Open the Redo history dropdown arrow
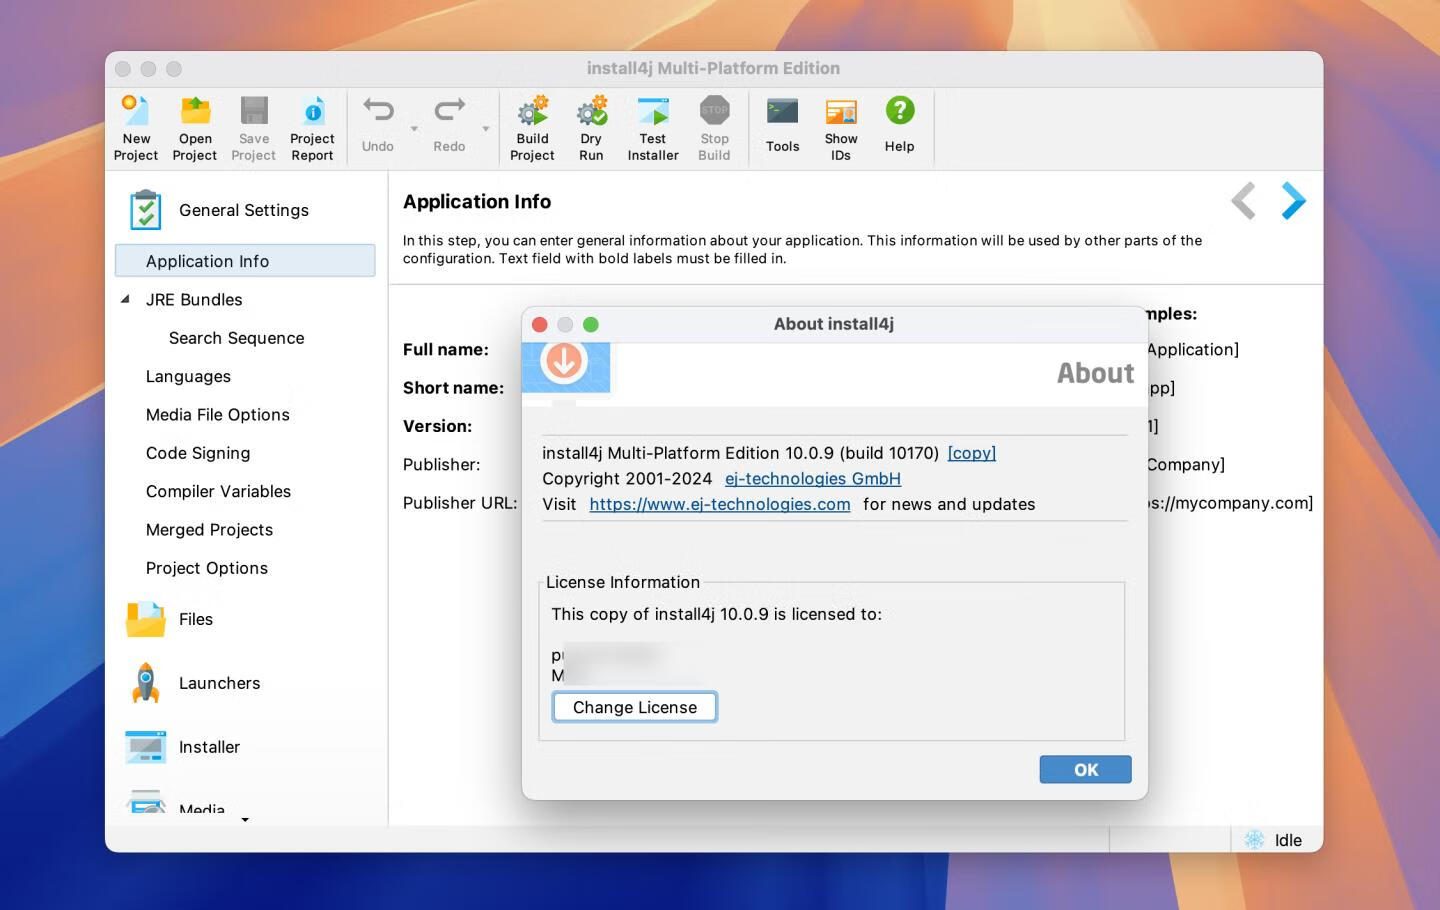Screen dimensions: 1440x910 click(x=486, y=129)
